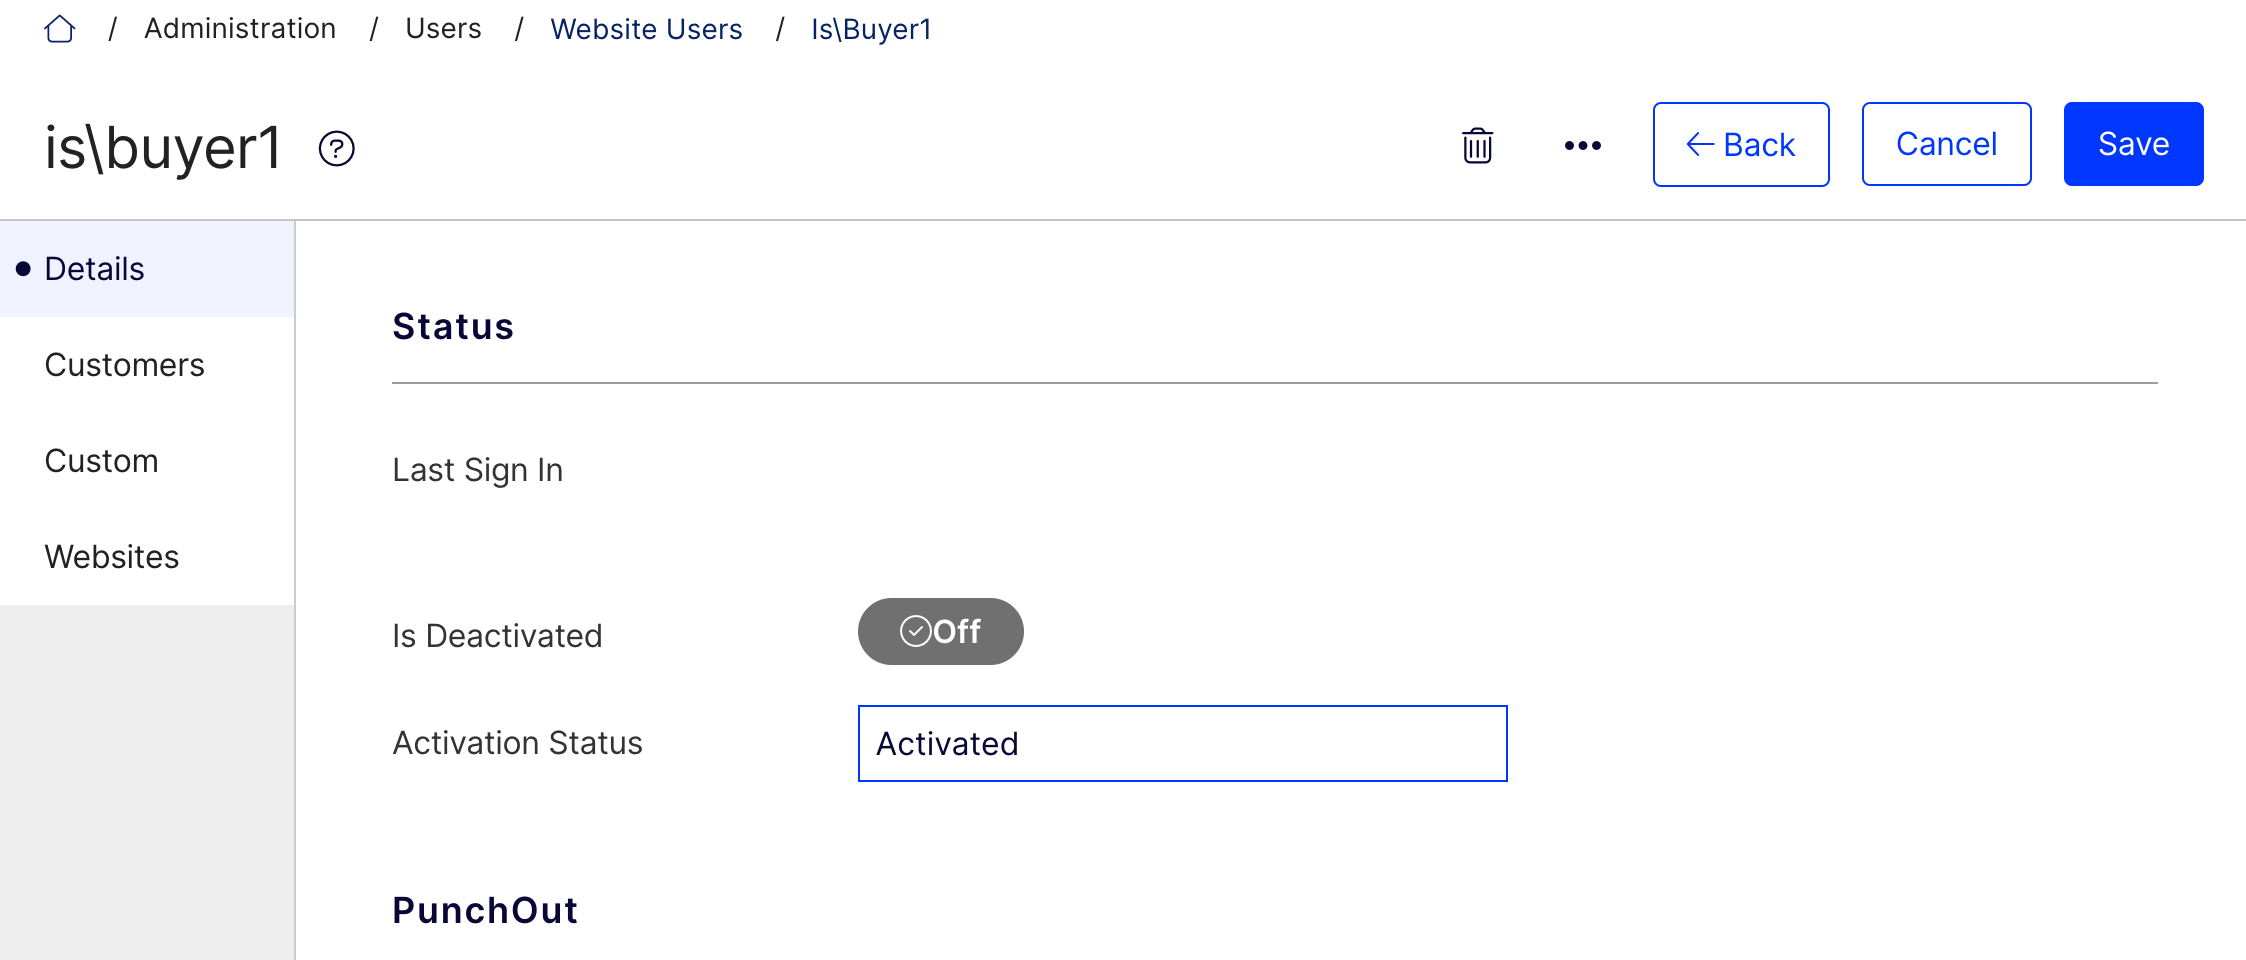This screenshot has width=2246, height=960.
Task: Delete user with the trash icon
Action: click(x=1477, y=145)
